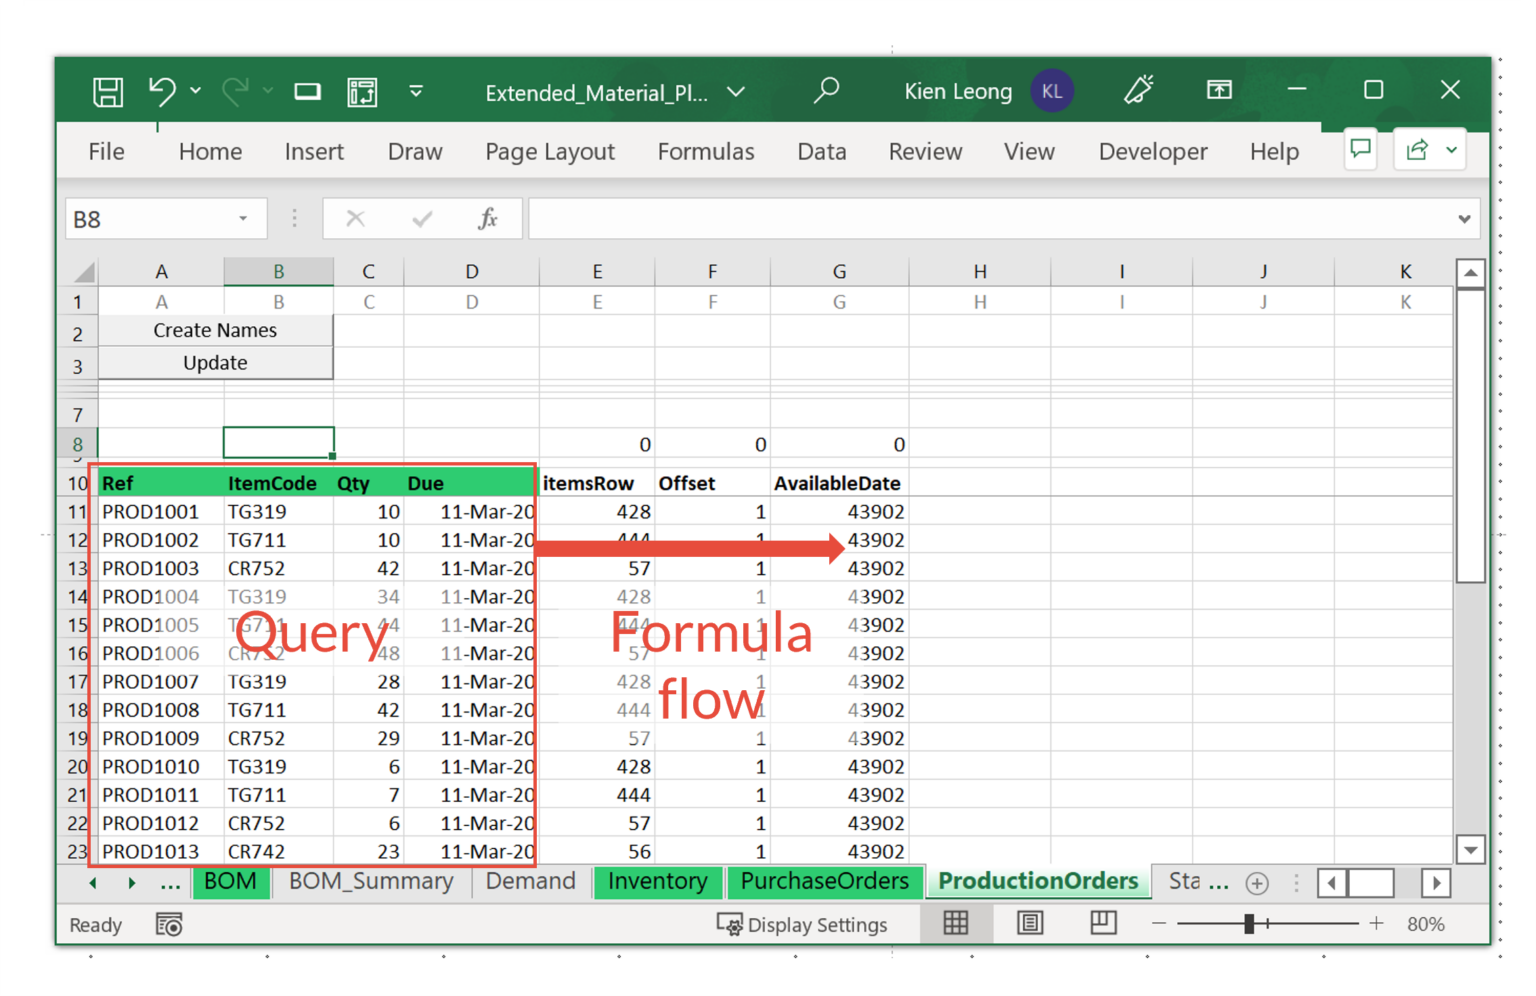The height and width of the screenshot is (996, 1536).
Task: Click the KL account avatar toggle
Action: click(1052, 90)
